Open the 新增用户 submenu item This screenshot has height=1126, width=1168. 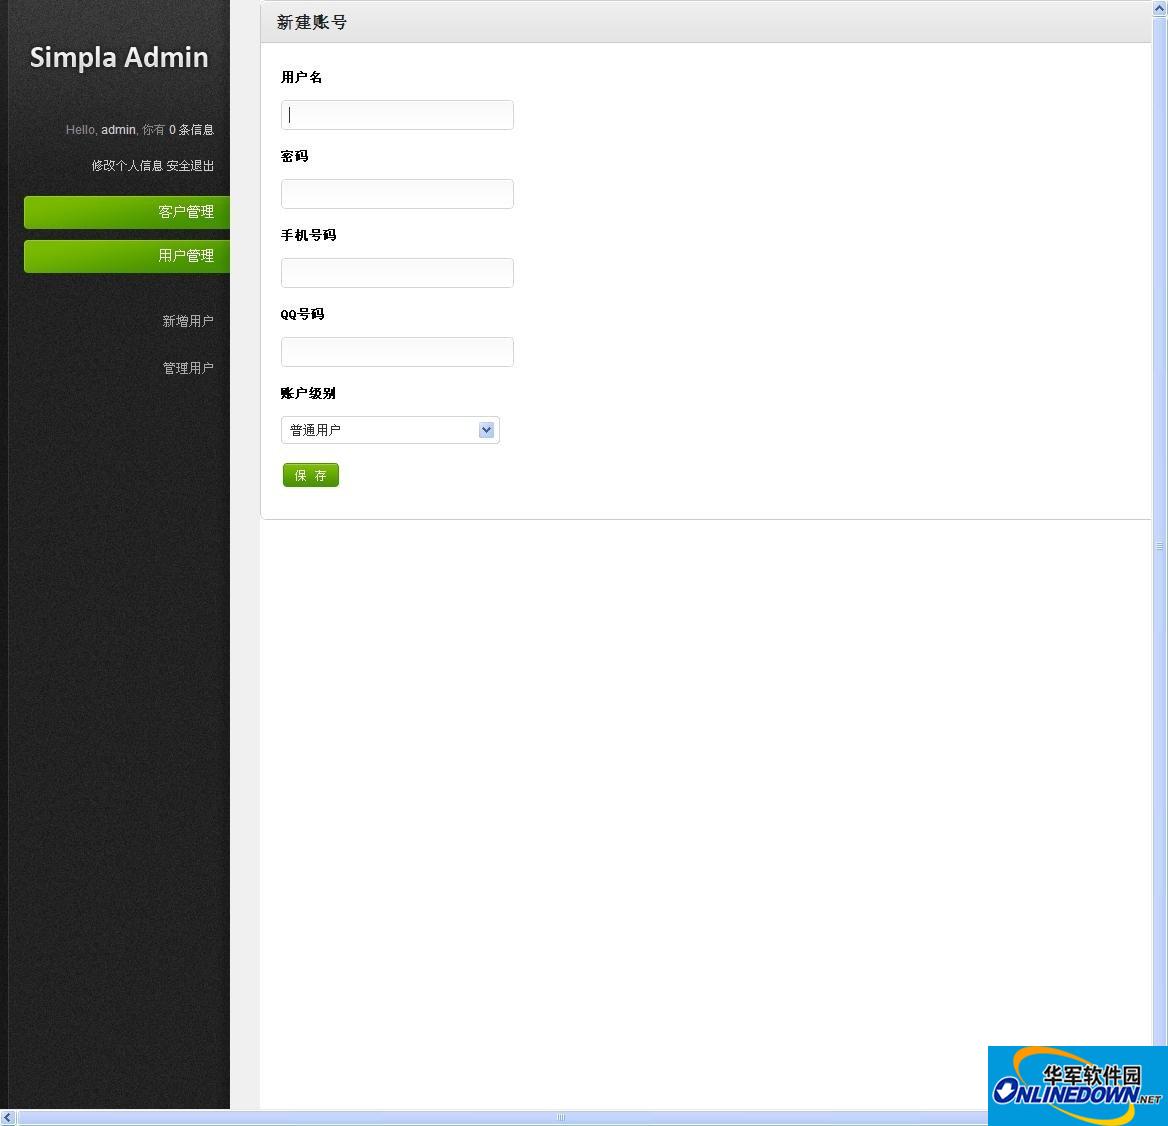188,321
